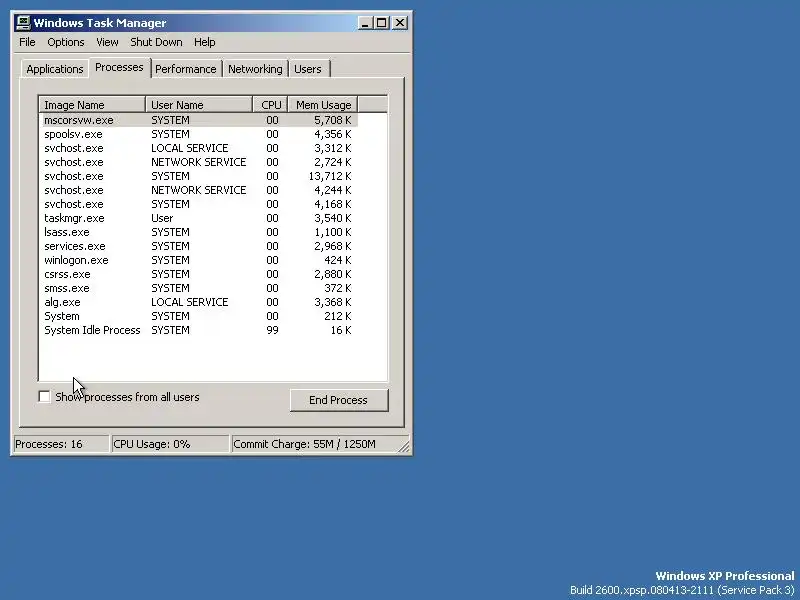
Task: Open the View menu
Action: [x=107, y=42]
